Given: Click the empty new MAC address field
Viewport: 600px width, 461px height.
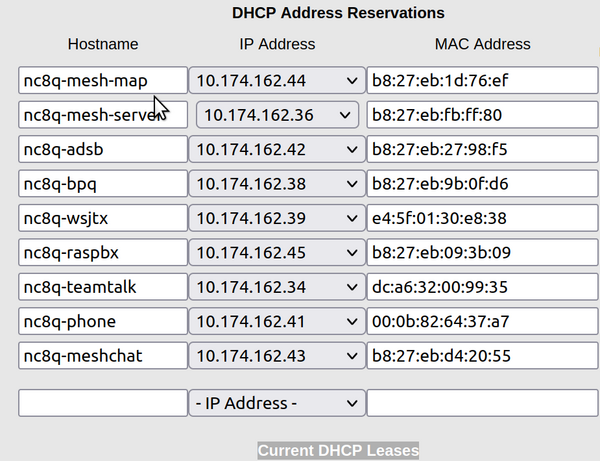Looking at the screenshot, I should click(483, 403).
